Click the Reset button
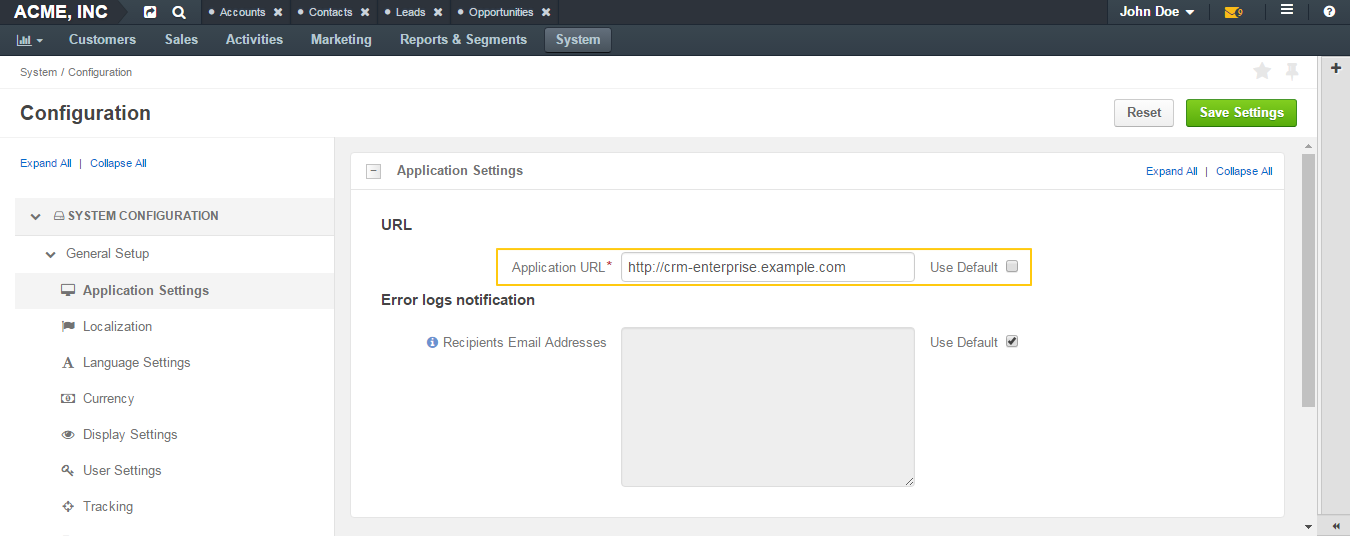This screenshot has height=536, width=1350. pos(1144,113)
